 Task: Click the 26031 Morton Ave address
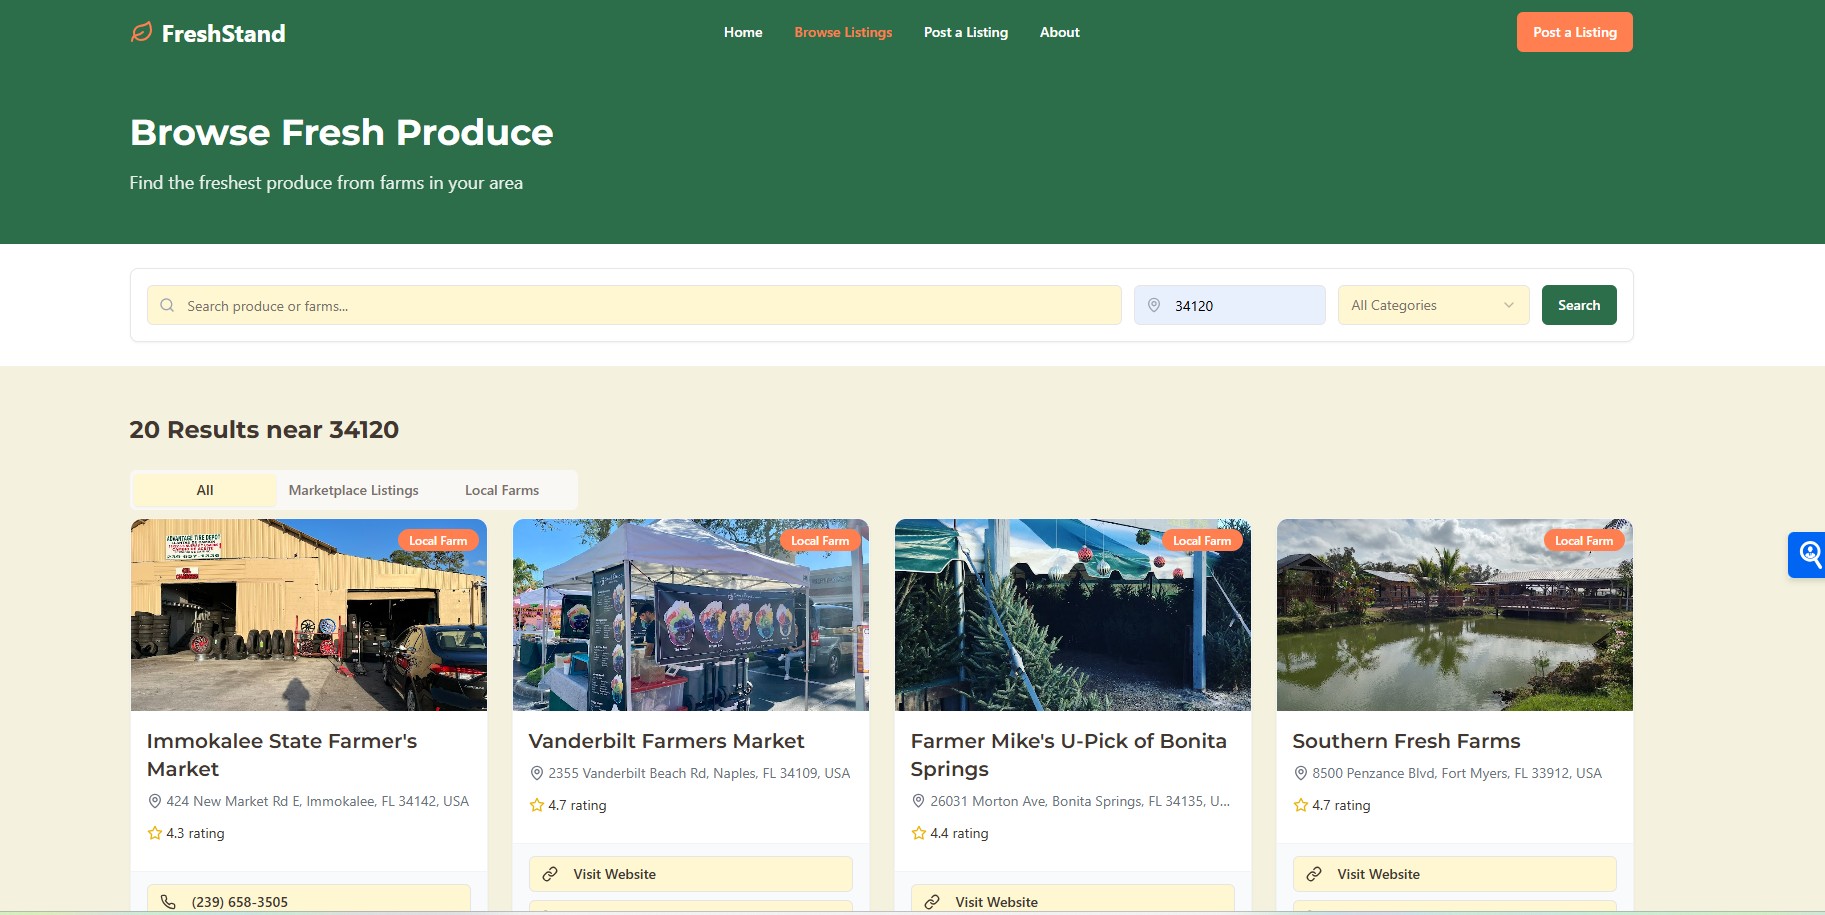click(1080, 801)
